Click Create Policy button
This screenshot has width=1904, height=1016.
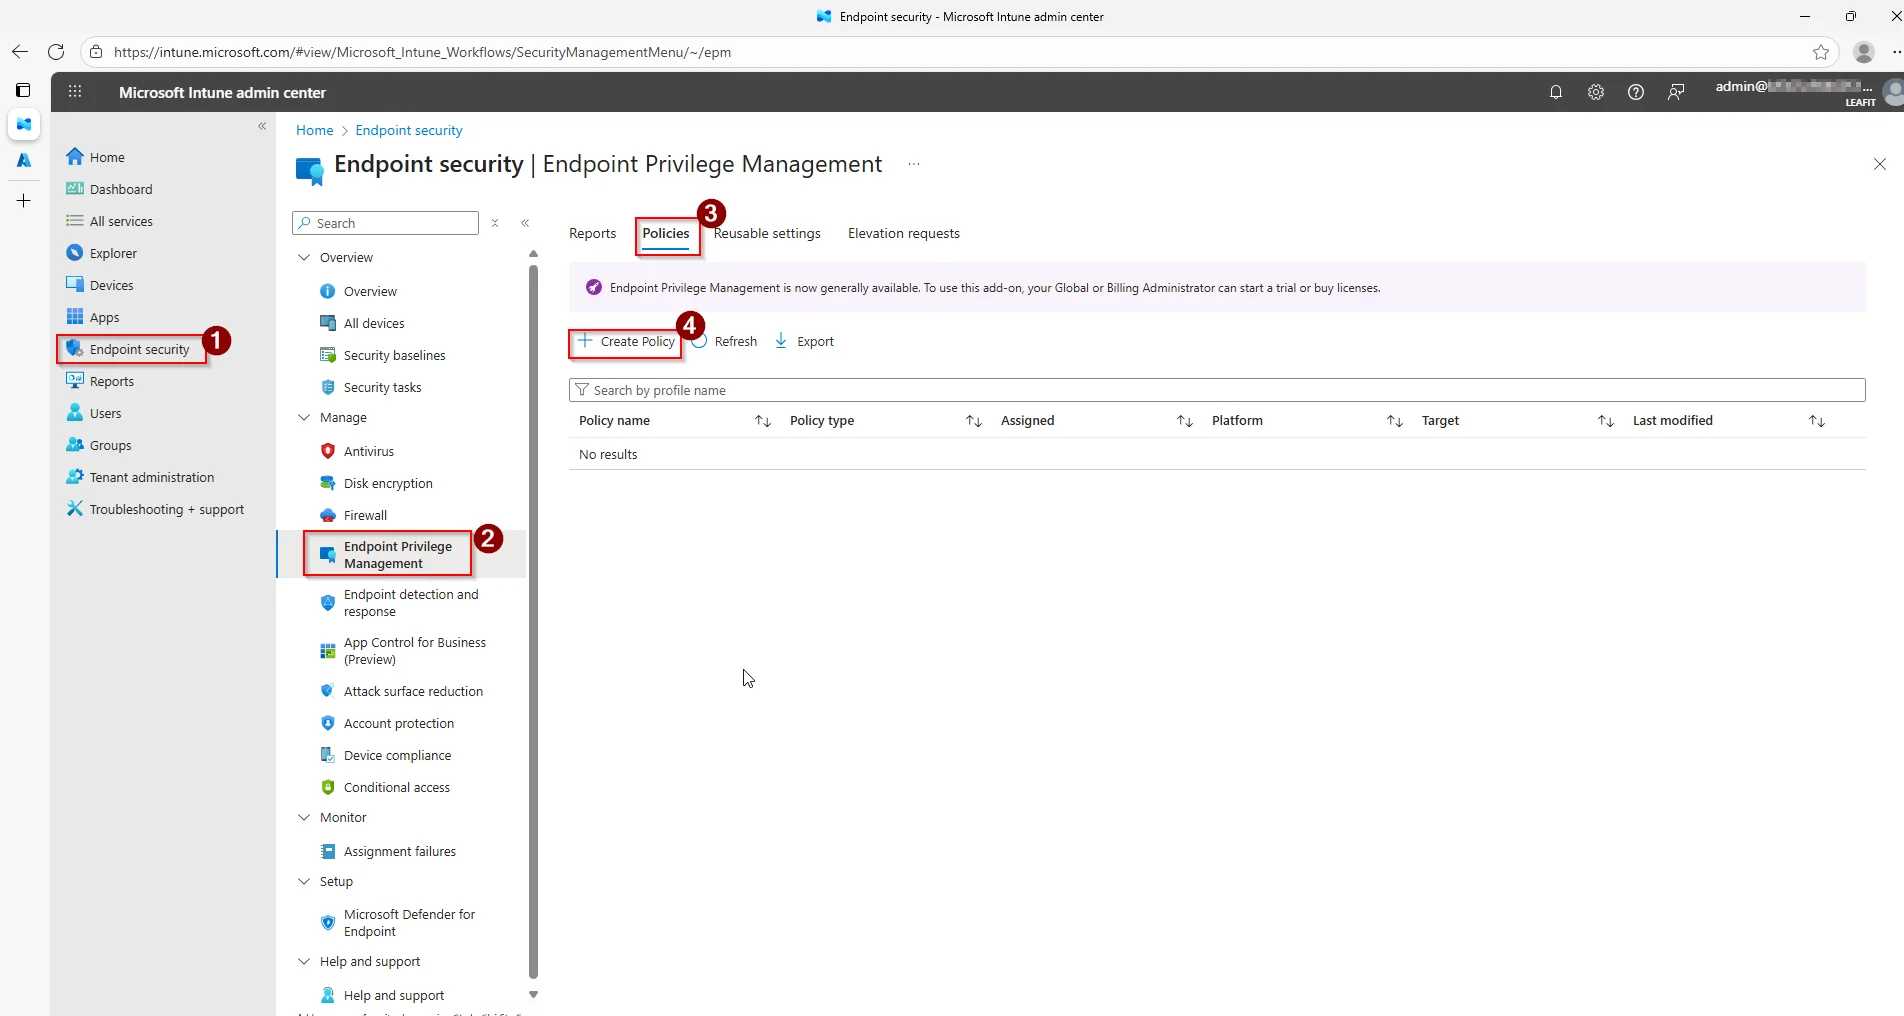(x=627, y=341)
